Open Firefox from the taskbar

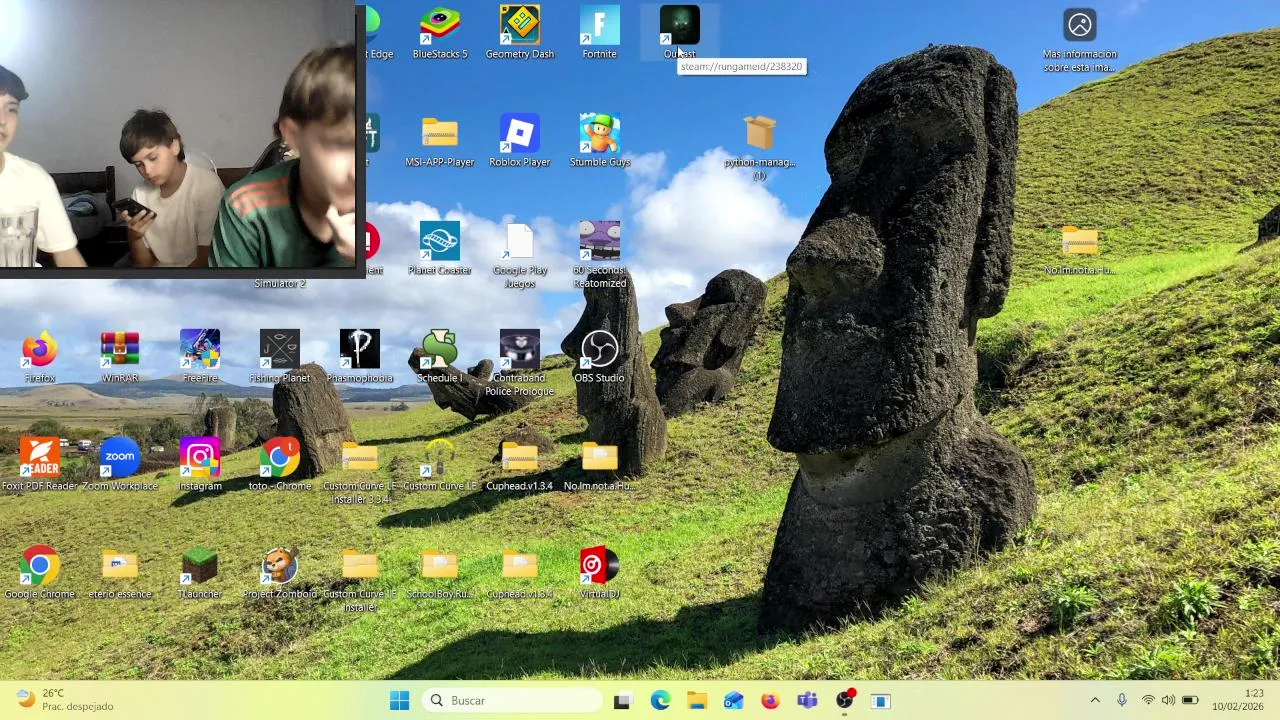point(770,700)
